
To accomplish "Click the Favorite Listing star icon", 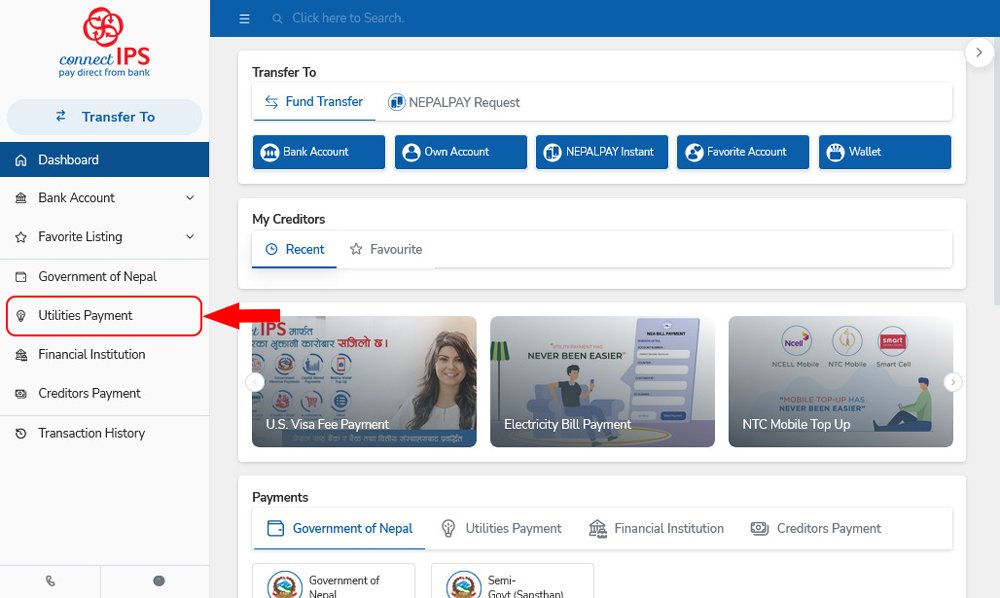I will (21, 237).
